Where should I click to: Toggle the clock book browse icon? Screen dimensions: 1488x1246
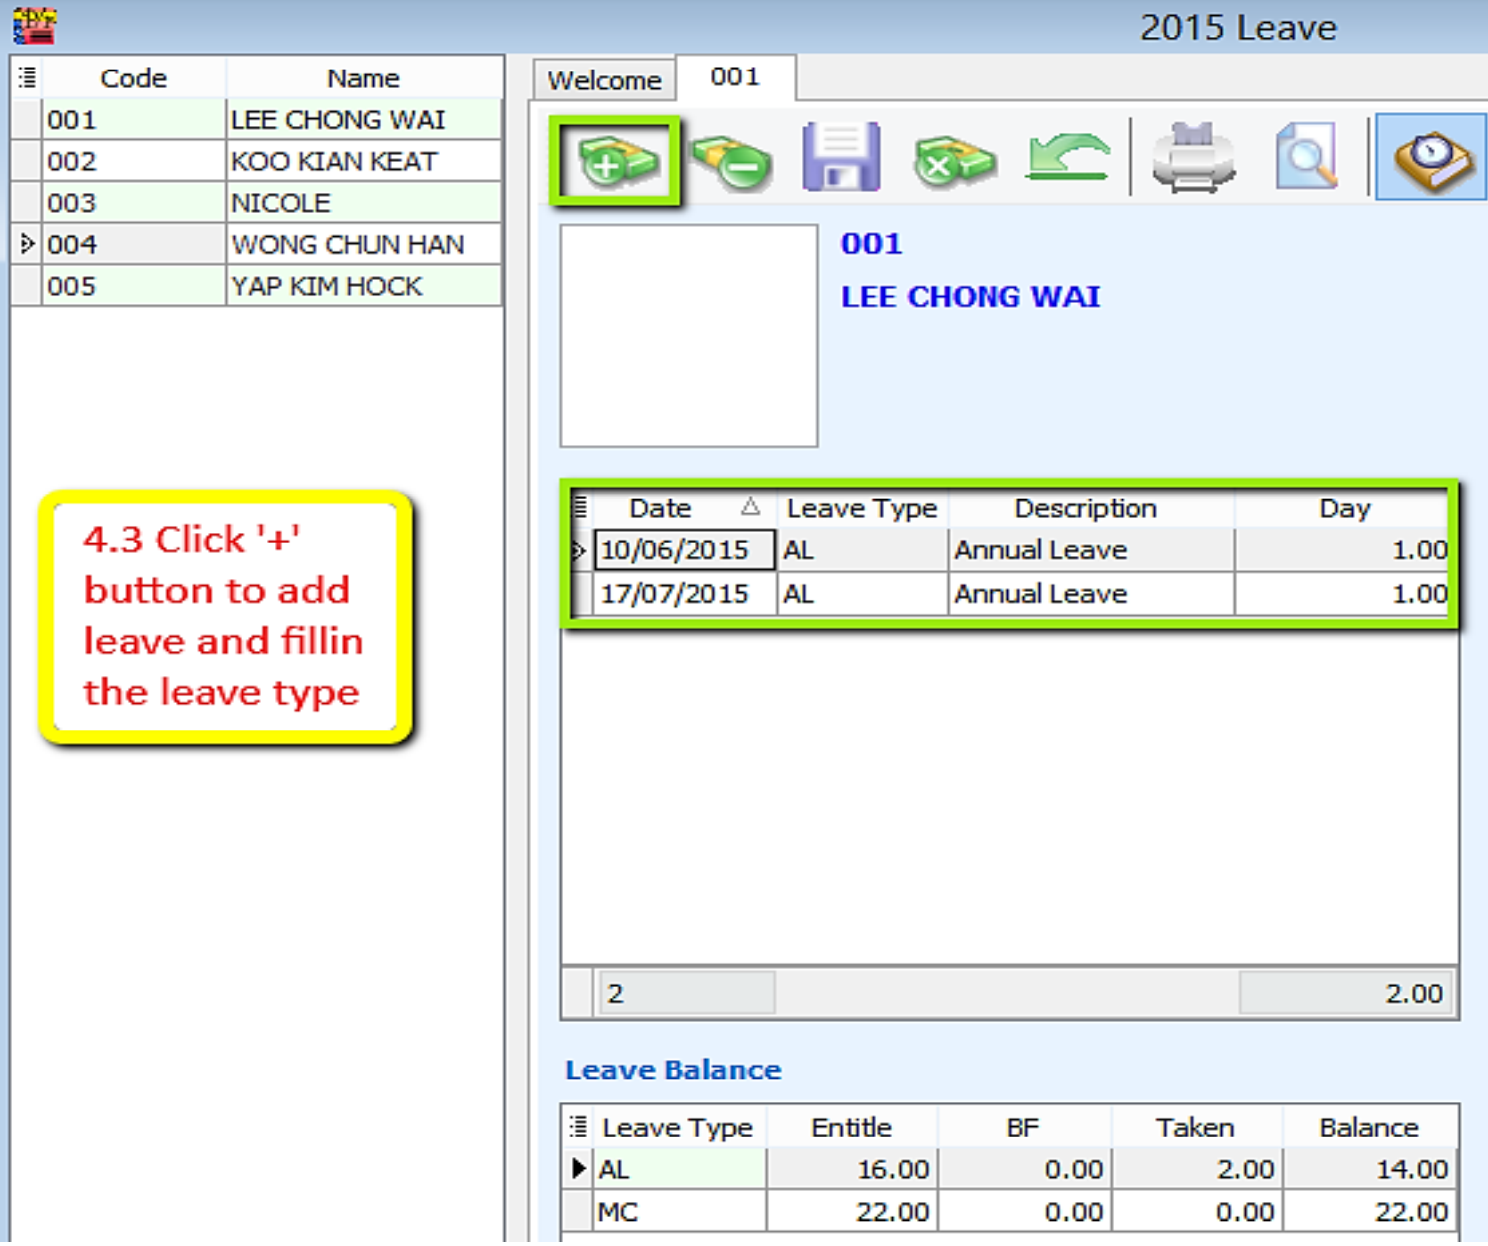pyautogui.click(x=1432, y=158)
